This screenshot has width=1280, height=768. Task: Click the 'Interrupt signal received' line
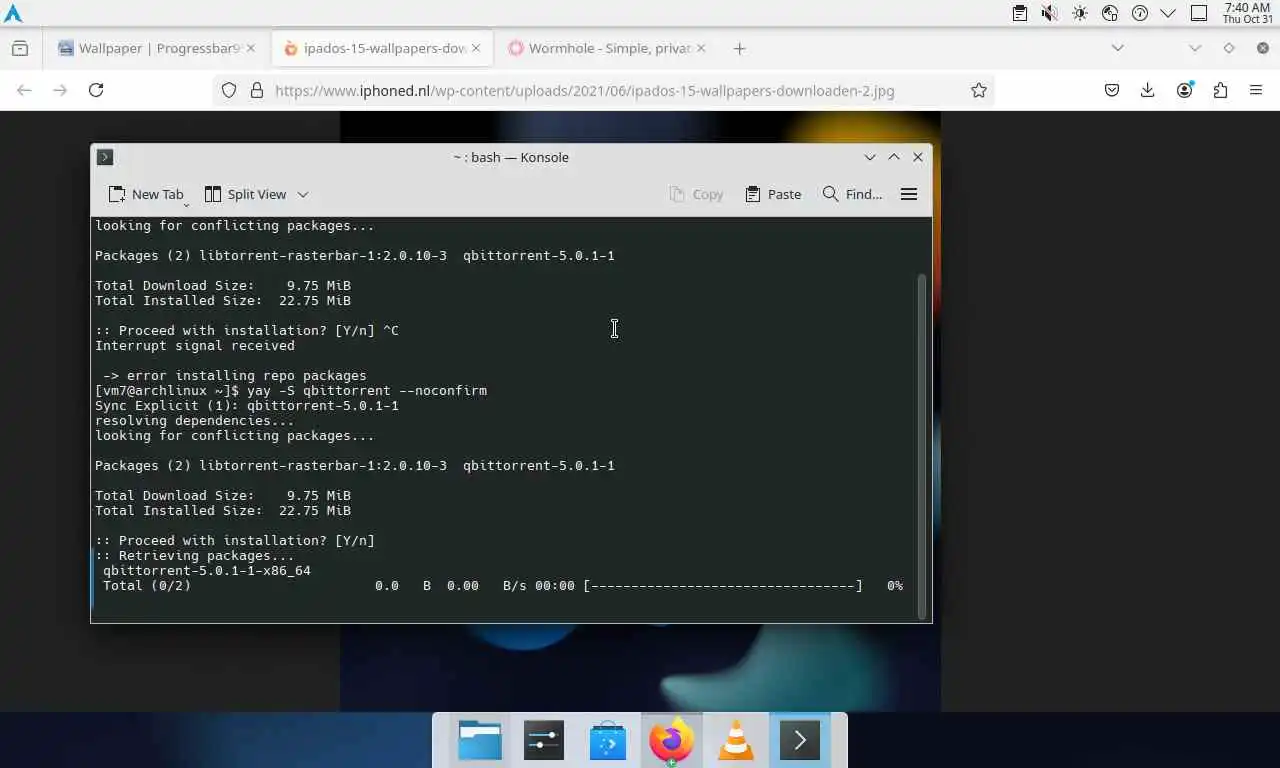pyautogui.click(x=195, y=346)
